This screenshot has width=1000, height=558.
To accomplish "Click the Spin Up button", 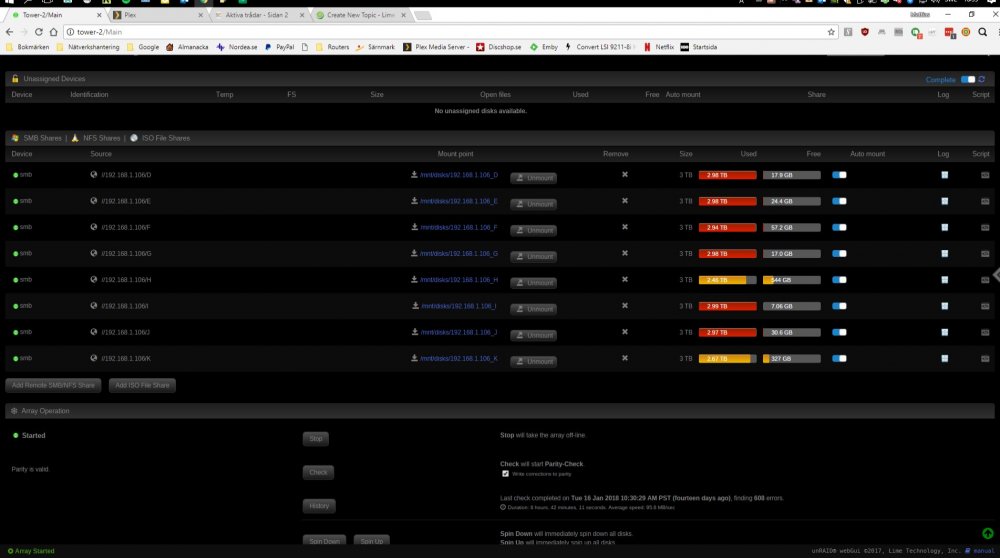I will pyautogui.click(x=371, y=541).
